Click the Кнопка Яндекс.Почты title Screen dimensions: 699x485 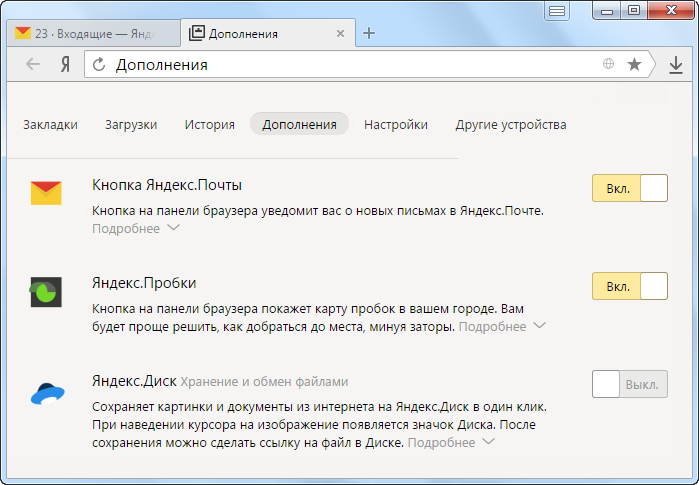pyautogui.click(x=167, y=185)
